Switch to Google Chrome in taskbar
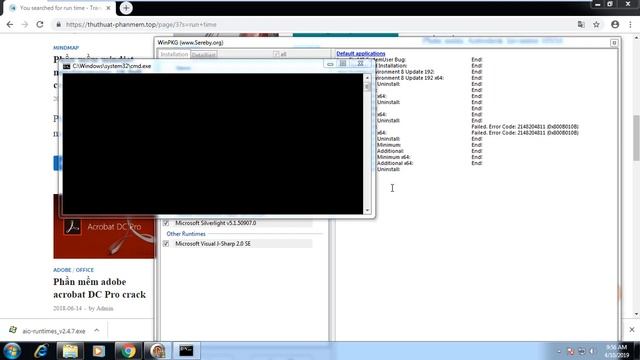 [128, 351]
